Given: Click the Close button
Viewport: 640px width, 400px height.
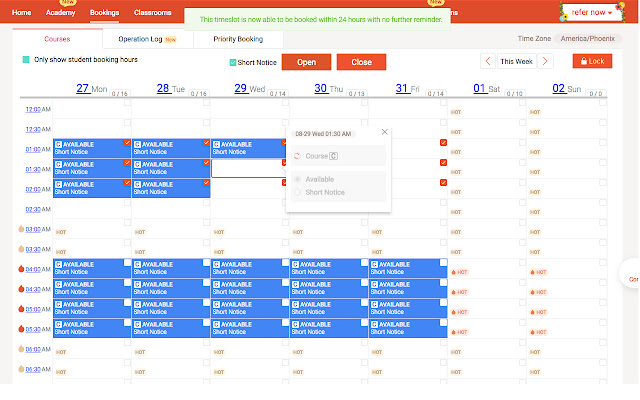Looking at the screenshot, I should [x=361, y=62].
